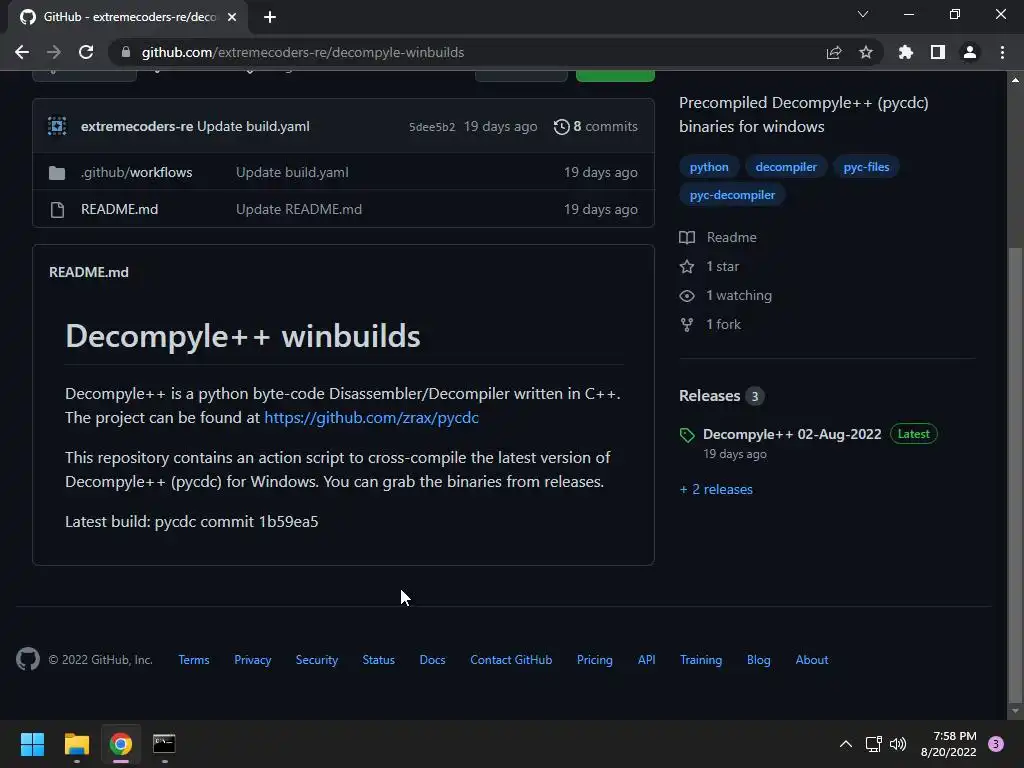Screen dimensions: 1024x768
Task: Click the GitHub logo in the footer
Action: point(27,660)
